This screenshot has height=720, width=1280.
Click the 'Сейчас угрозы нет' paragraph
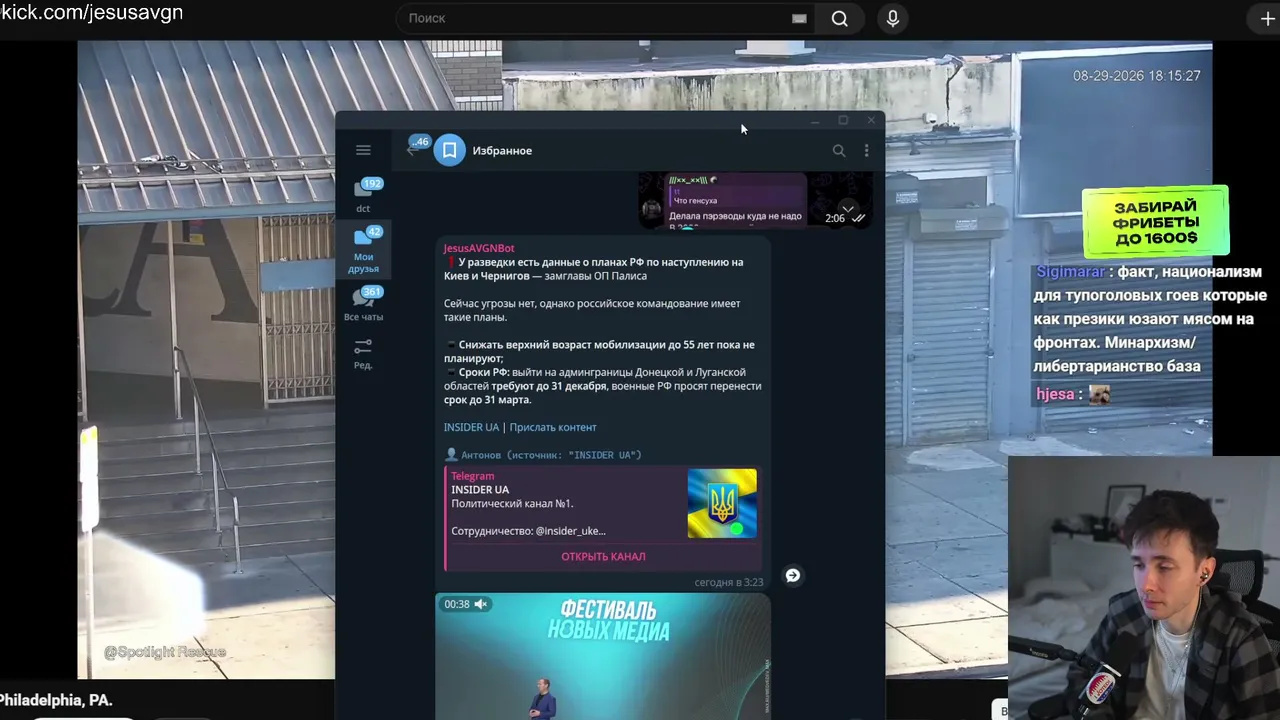(x=592, y=310)
